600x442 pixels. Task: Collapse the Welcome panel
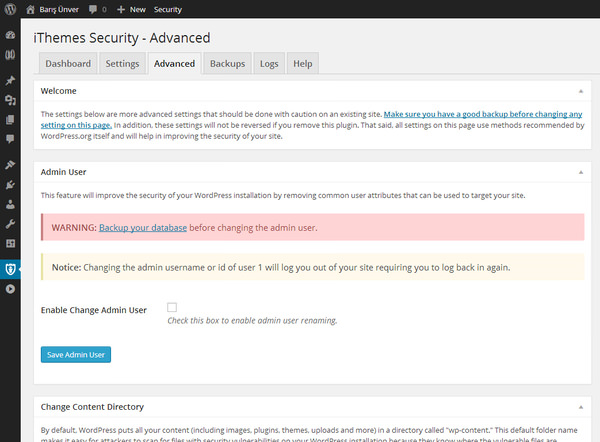(580, 91)
